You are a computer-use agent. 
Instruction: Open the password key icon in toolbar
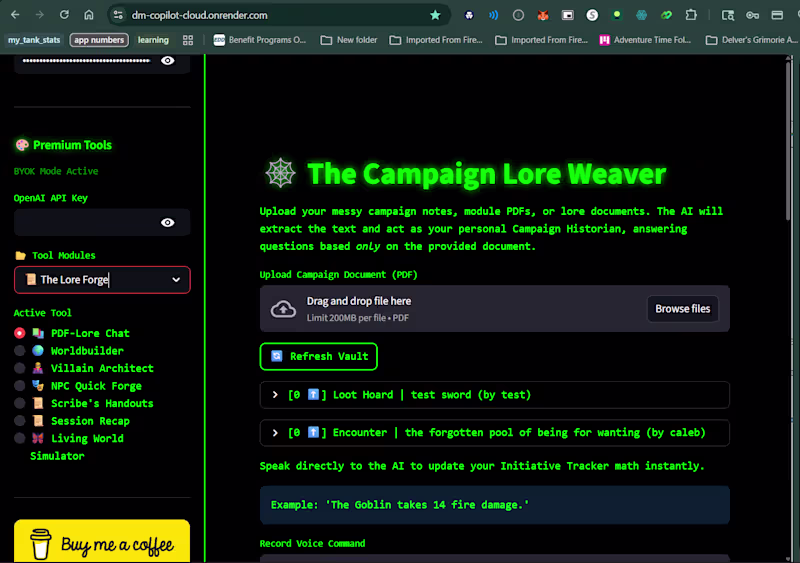[753, 15]
